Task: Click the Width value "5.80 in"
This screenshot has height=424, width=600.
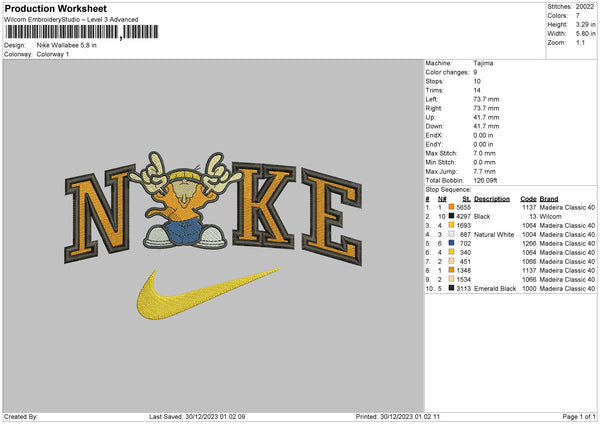Action: coord(586,34)
